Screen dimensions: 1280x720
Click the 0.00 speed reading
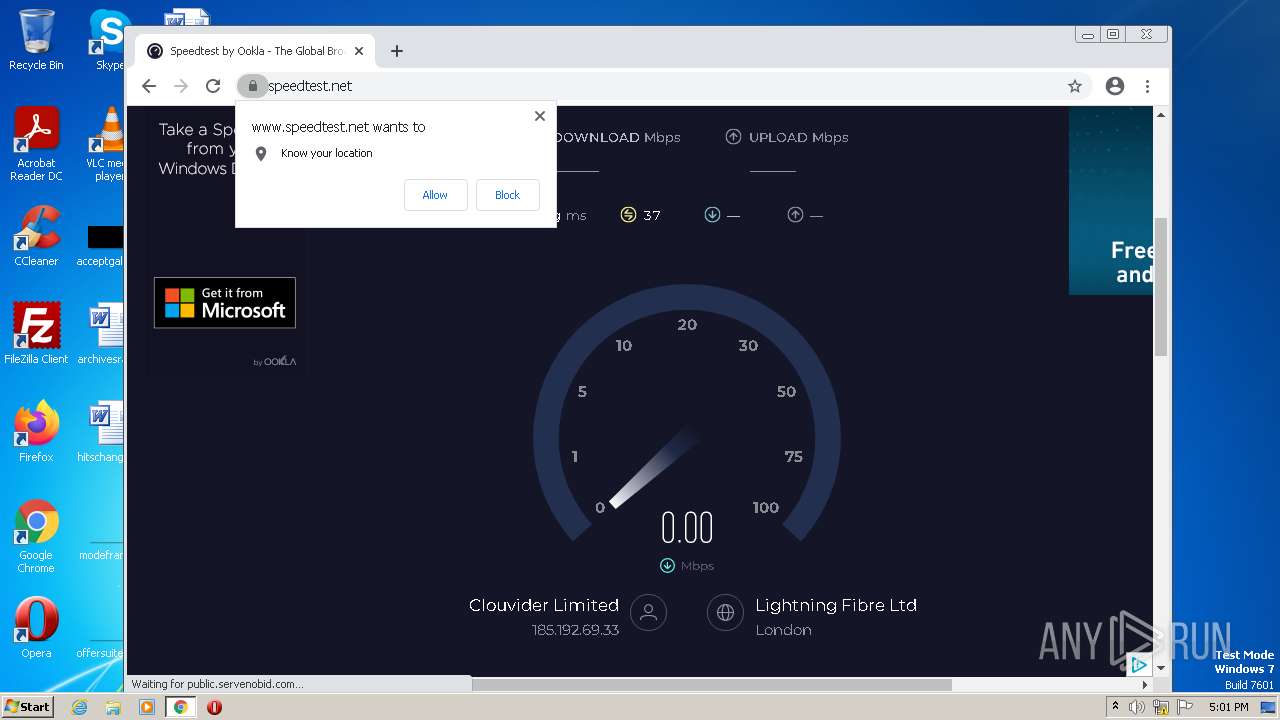point(687,527)
